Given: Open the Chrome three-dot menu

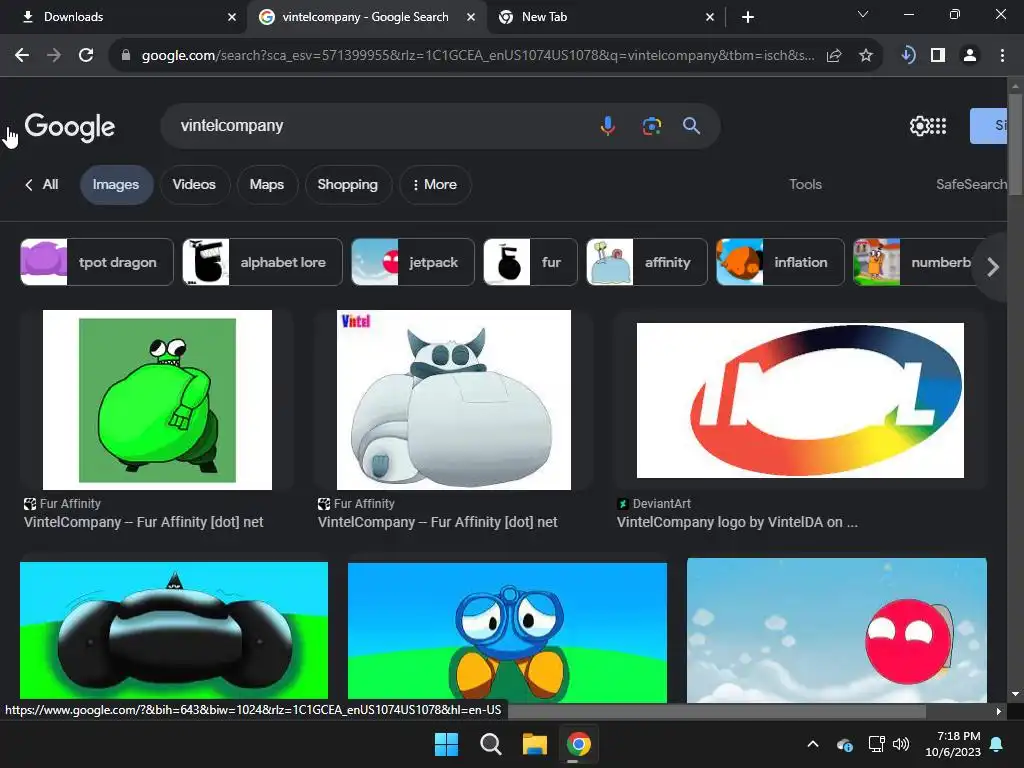Looking at the screenshot, I should tap(1002, 56).
